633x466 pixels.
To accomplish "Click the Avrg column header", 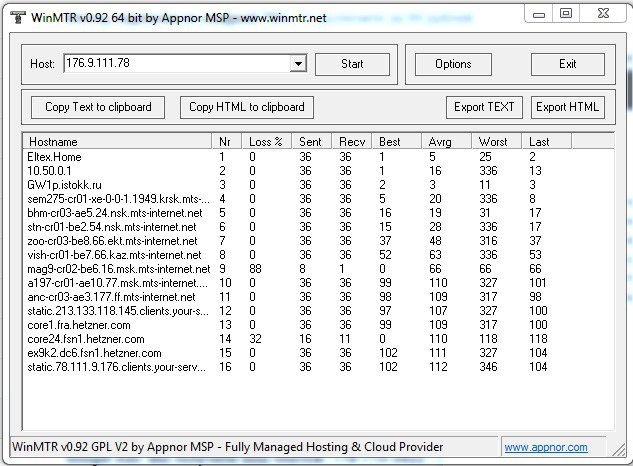I will [x=446, y=142].
